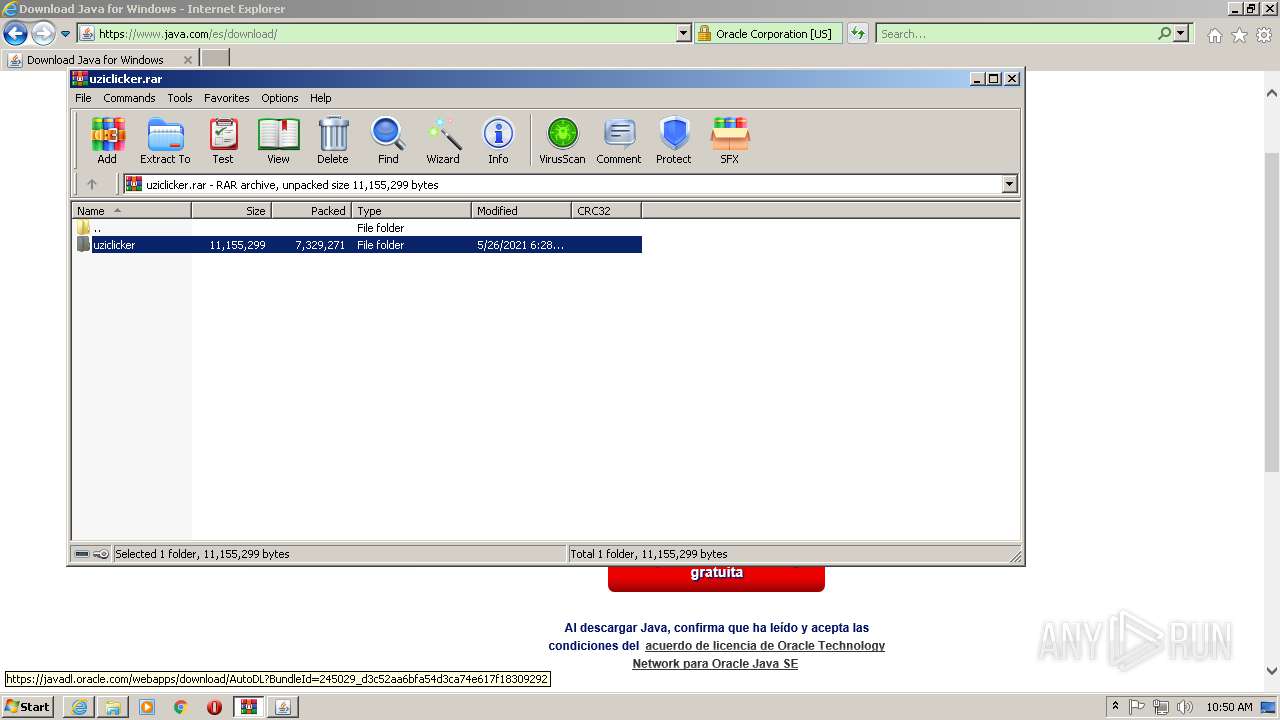
Task: Sort by the Type column header
Action: coord(412,211)
